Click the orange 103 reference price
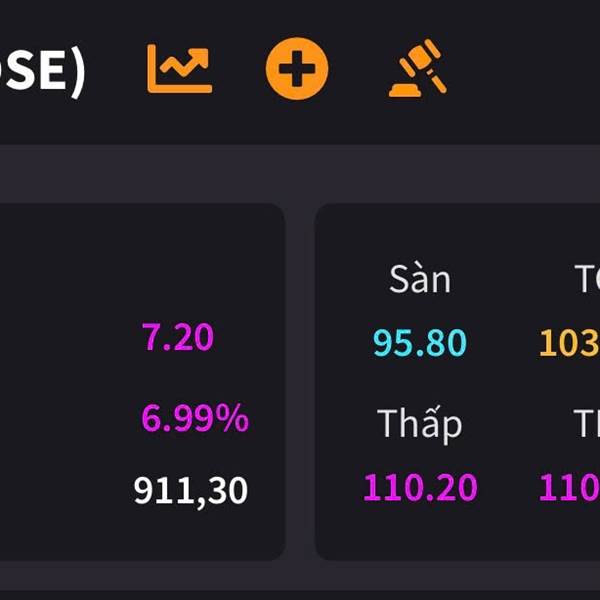 tap(570, 344)
